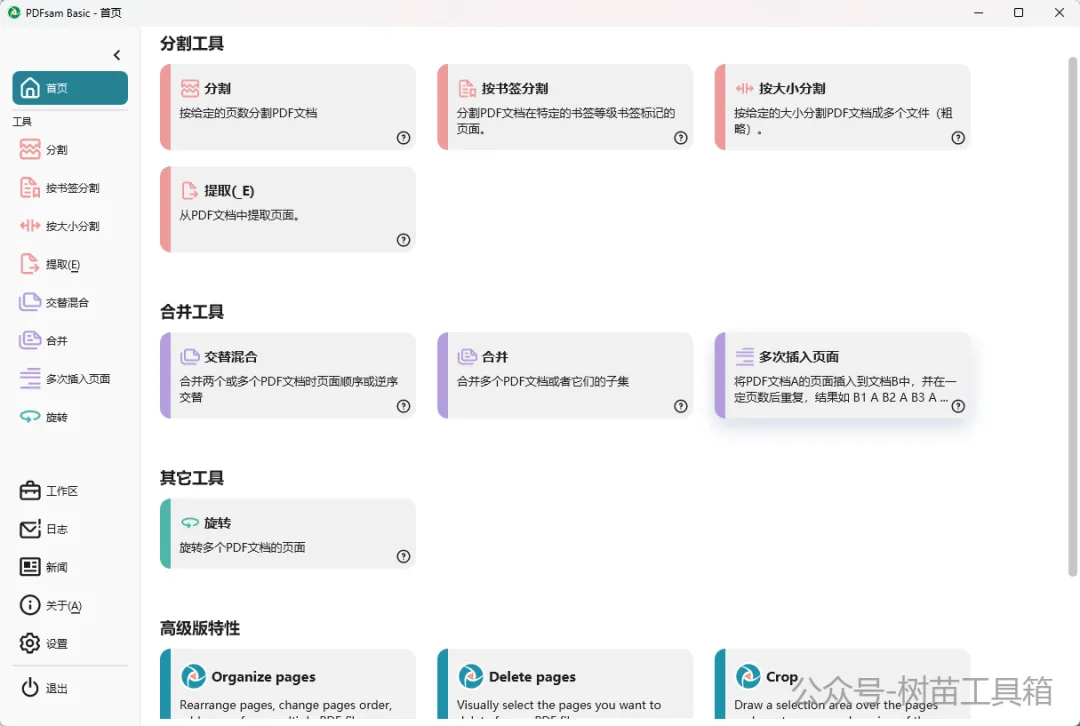This screenshot has width=1080, height=726.
Task: Open the 首页 home sidebar item
Action: point(70,88)
